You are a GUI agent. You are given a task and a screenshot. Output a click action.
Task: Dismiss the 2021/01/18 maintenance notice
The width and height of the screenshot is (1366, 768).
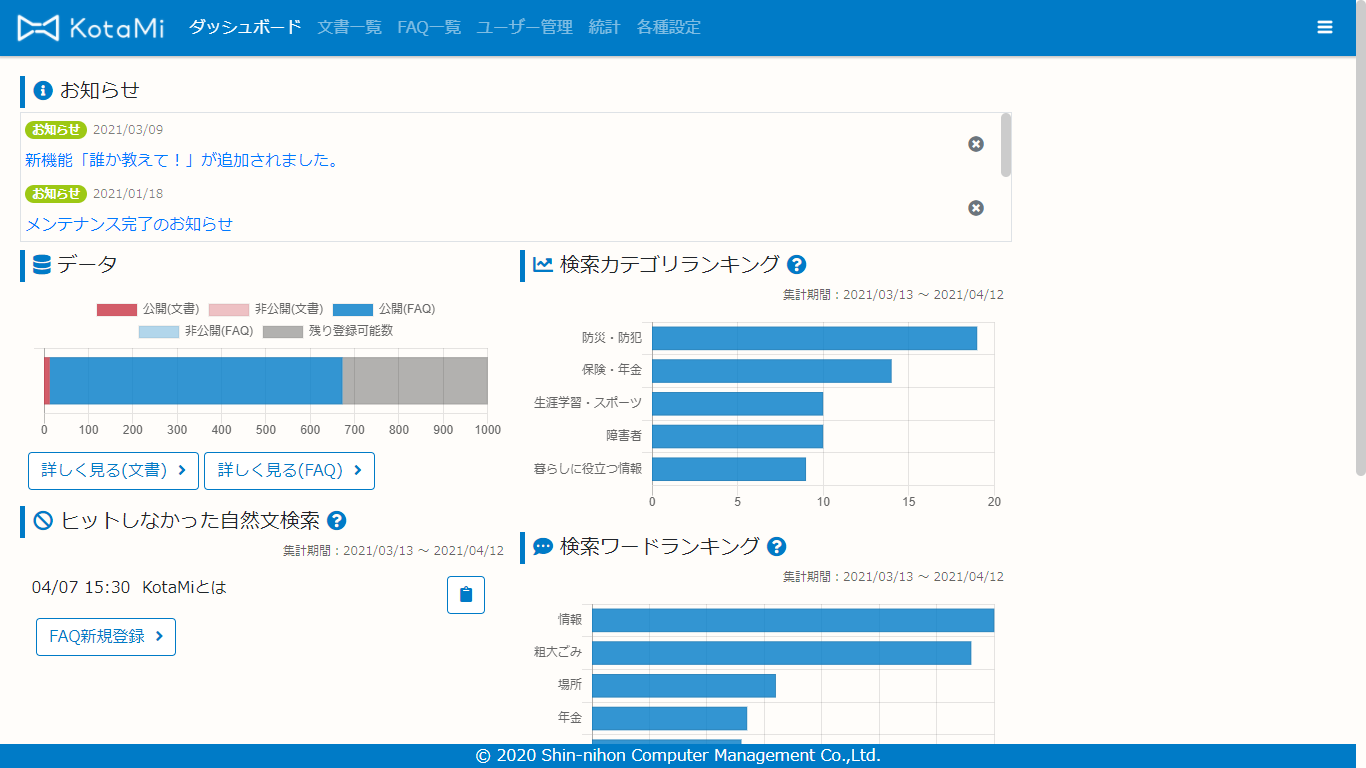pos(976,208)
